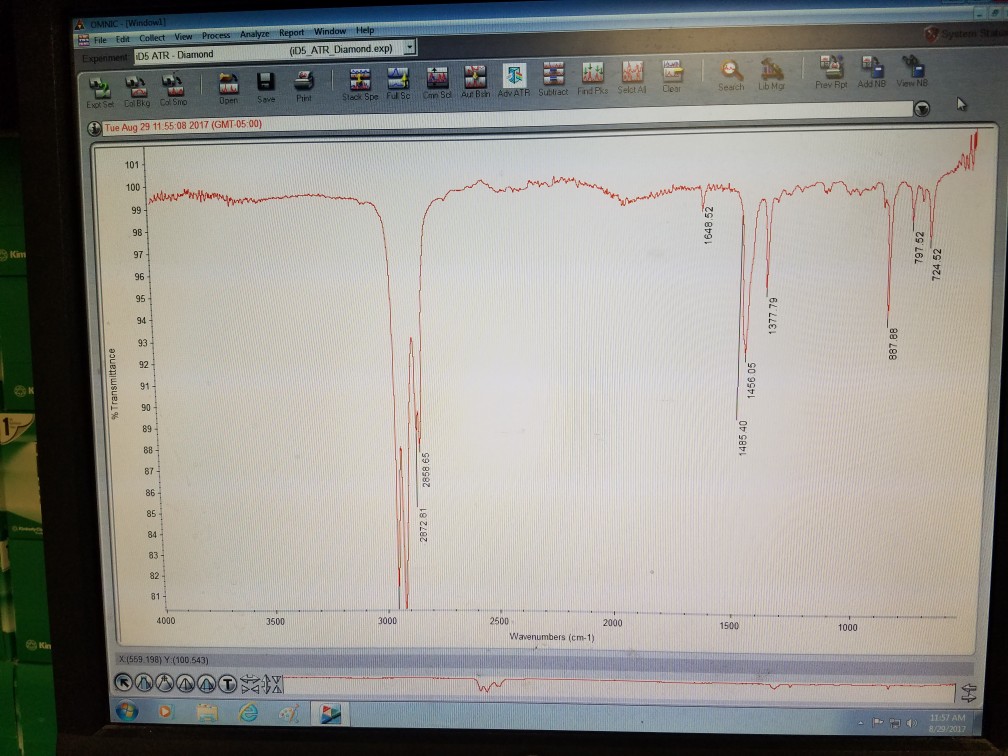The width and height of the screenshot is (1008, 756).
Task: Apply Aut Bsln baseline correction icon
Action: click(x=475, y=82)
